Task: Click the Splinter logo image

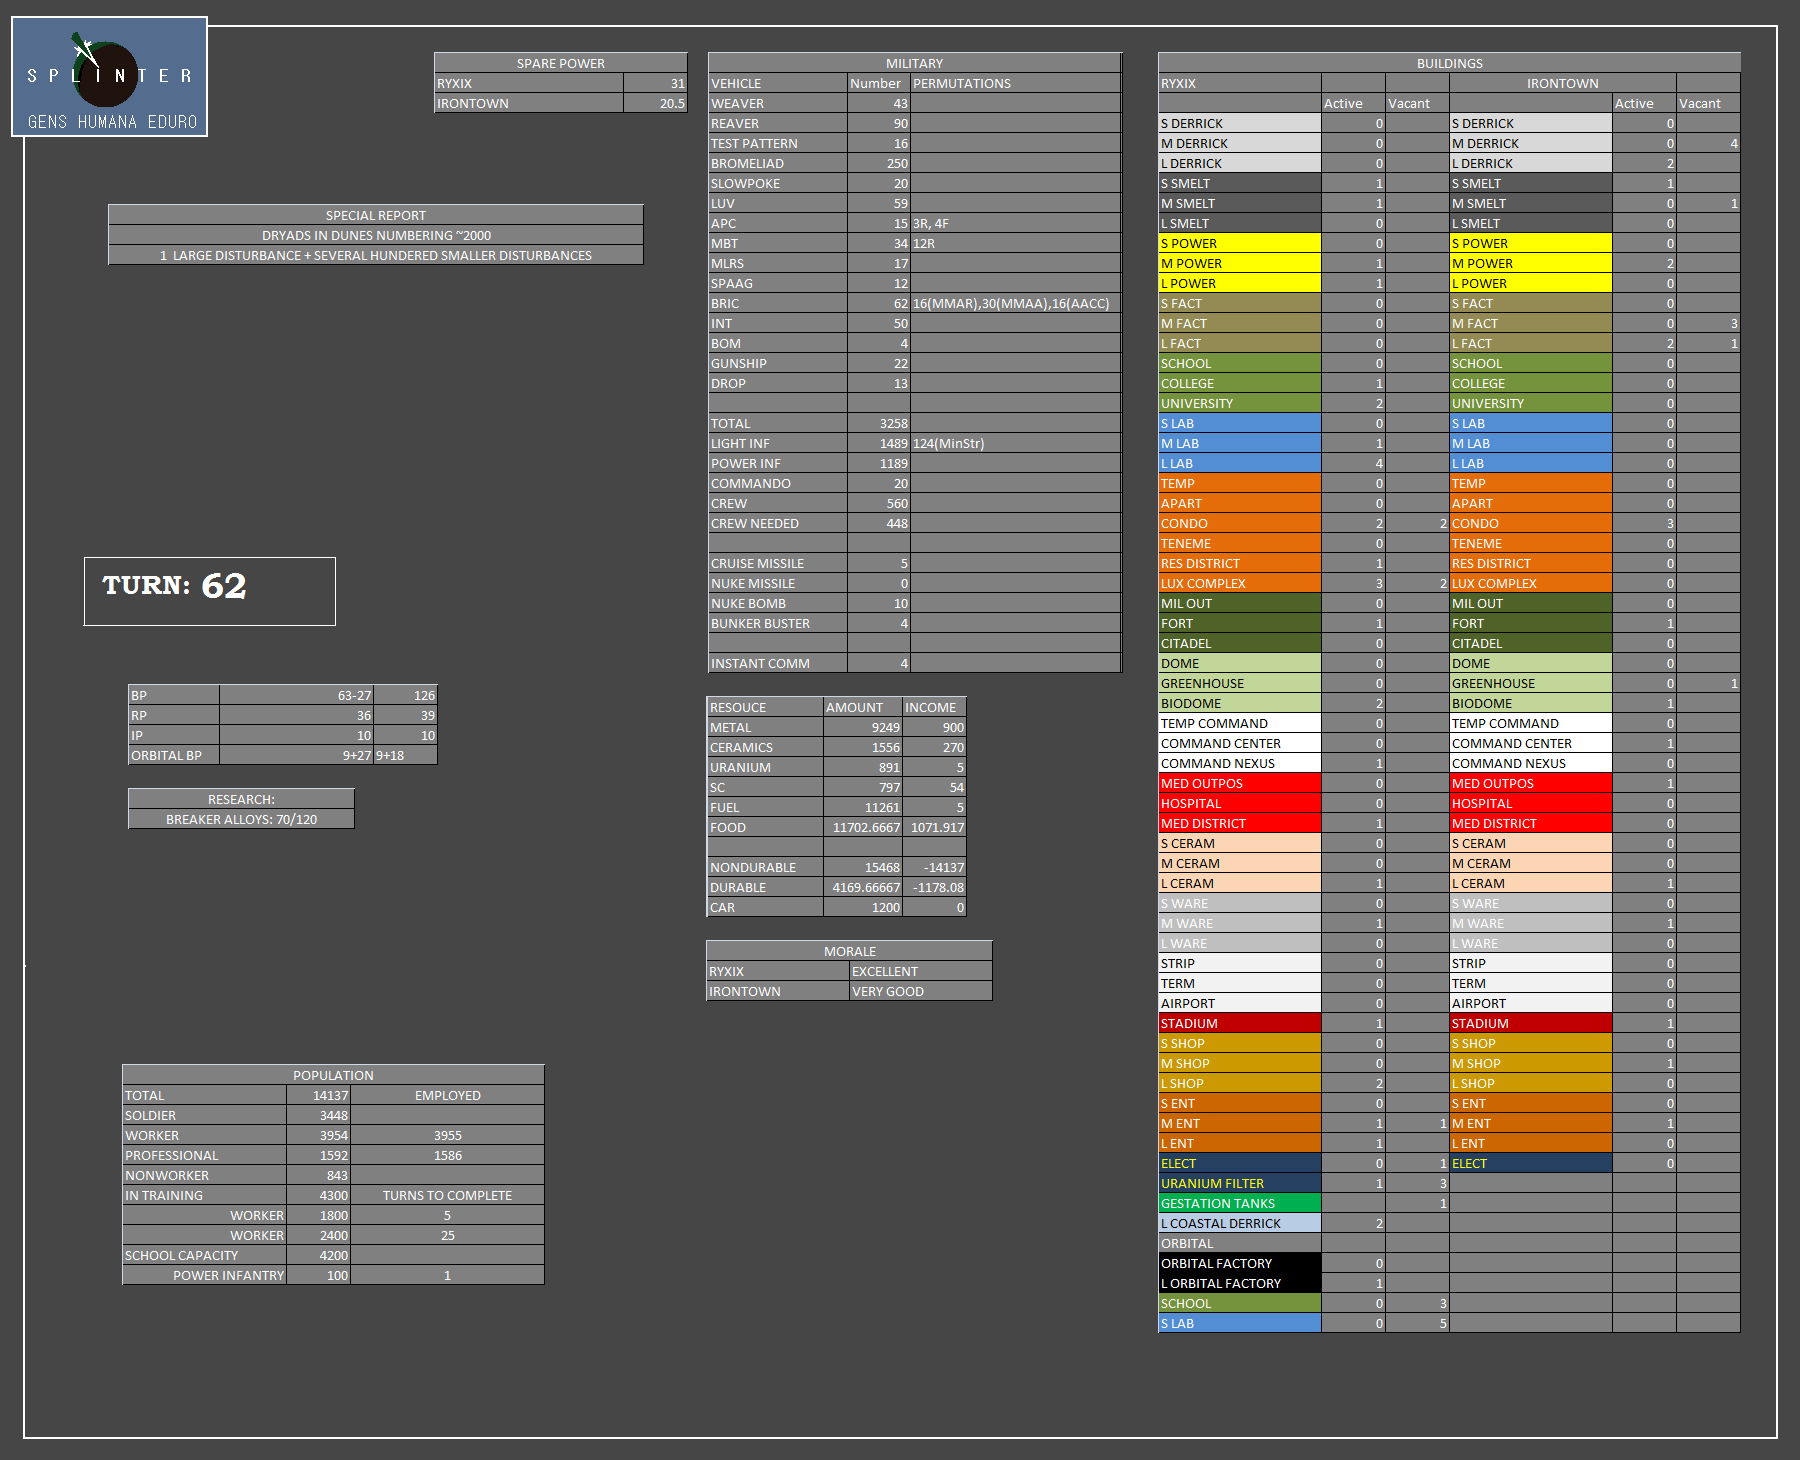Action: click(x=110, y=77)
